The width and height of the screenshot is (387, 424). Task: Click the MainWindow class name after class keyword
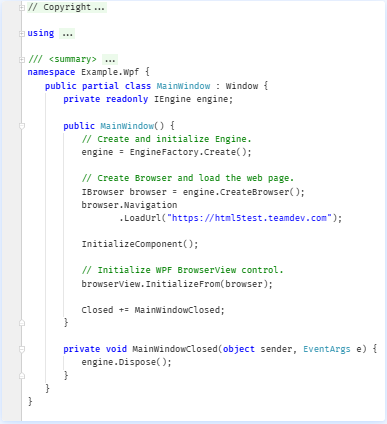pyautogui.click(x=183, y=86)
